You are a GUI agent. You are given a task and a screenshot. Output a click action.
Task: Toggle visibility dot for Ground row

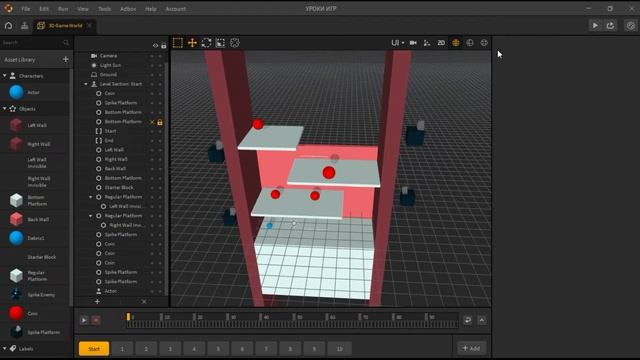pyautogui.click(x=152, y=75)
